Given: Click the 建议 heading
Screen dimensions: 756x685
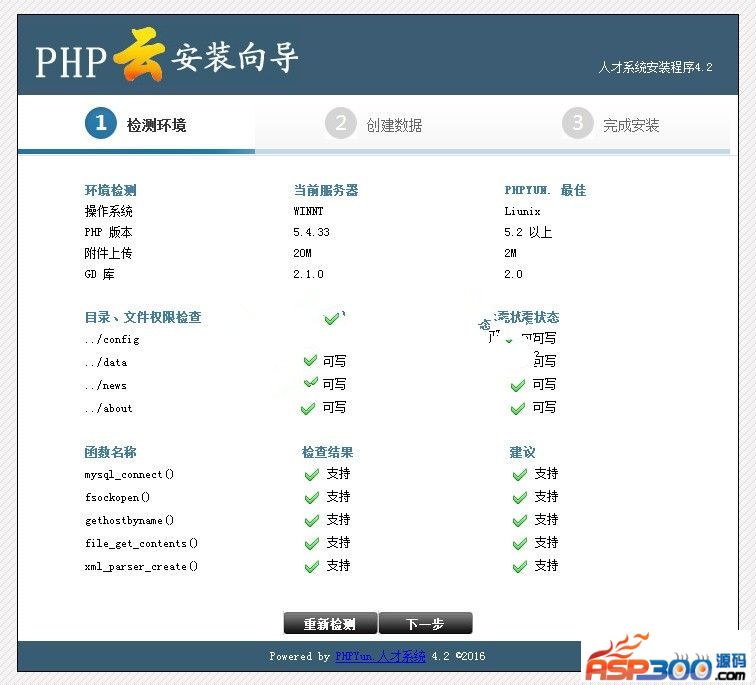Looking at the screenshot, I should (523, 452).
